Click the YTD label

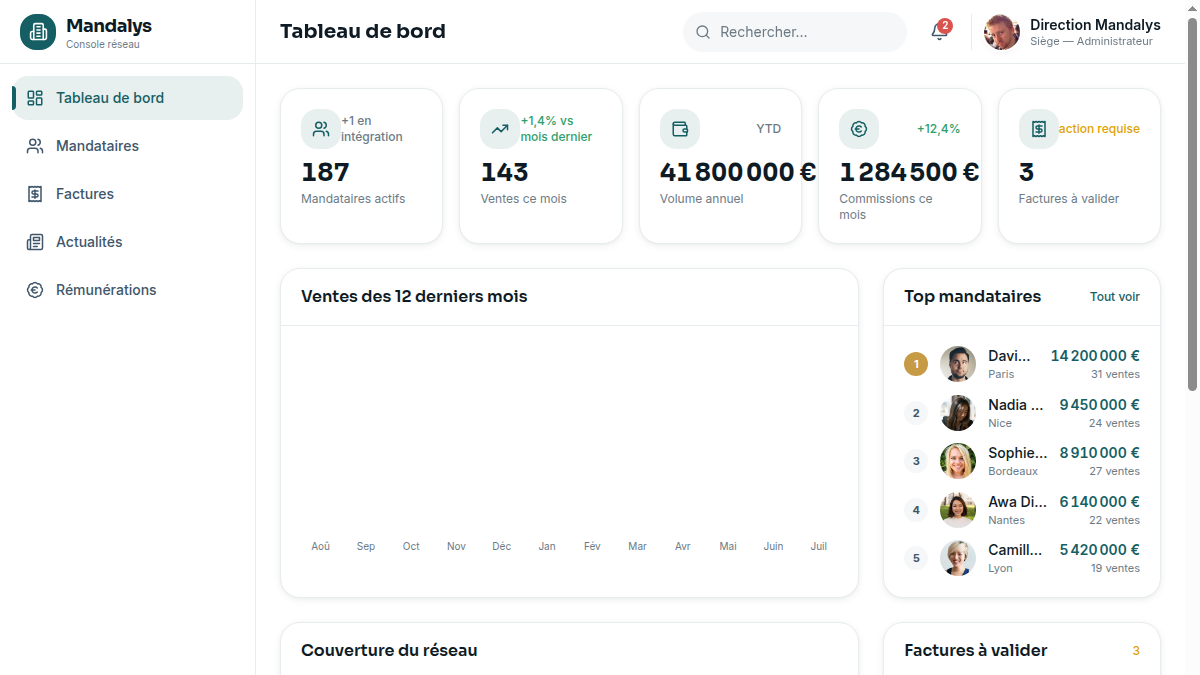[769, 129]
